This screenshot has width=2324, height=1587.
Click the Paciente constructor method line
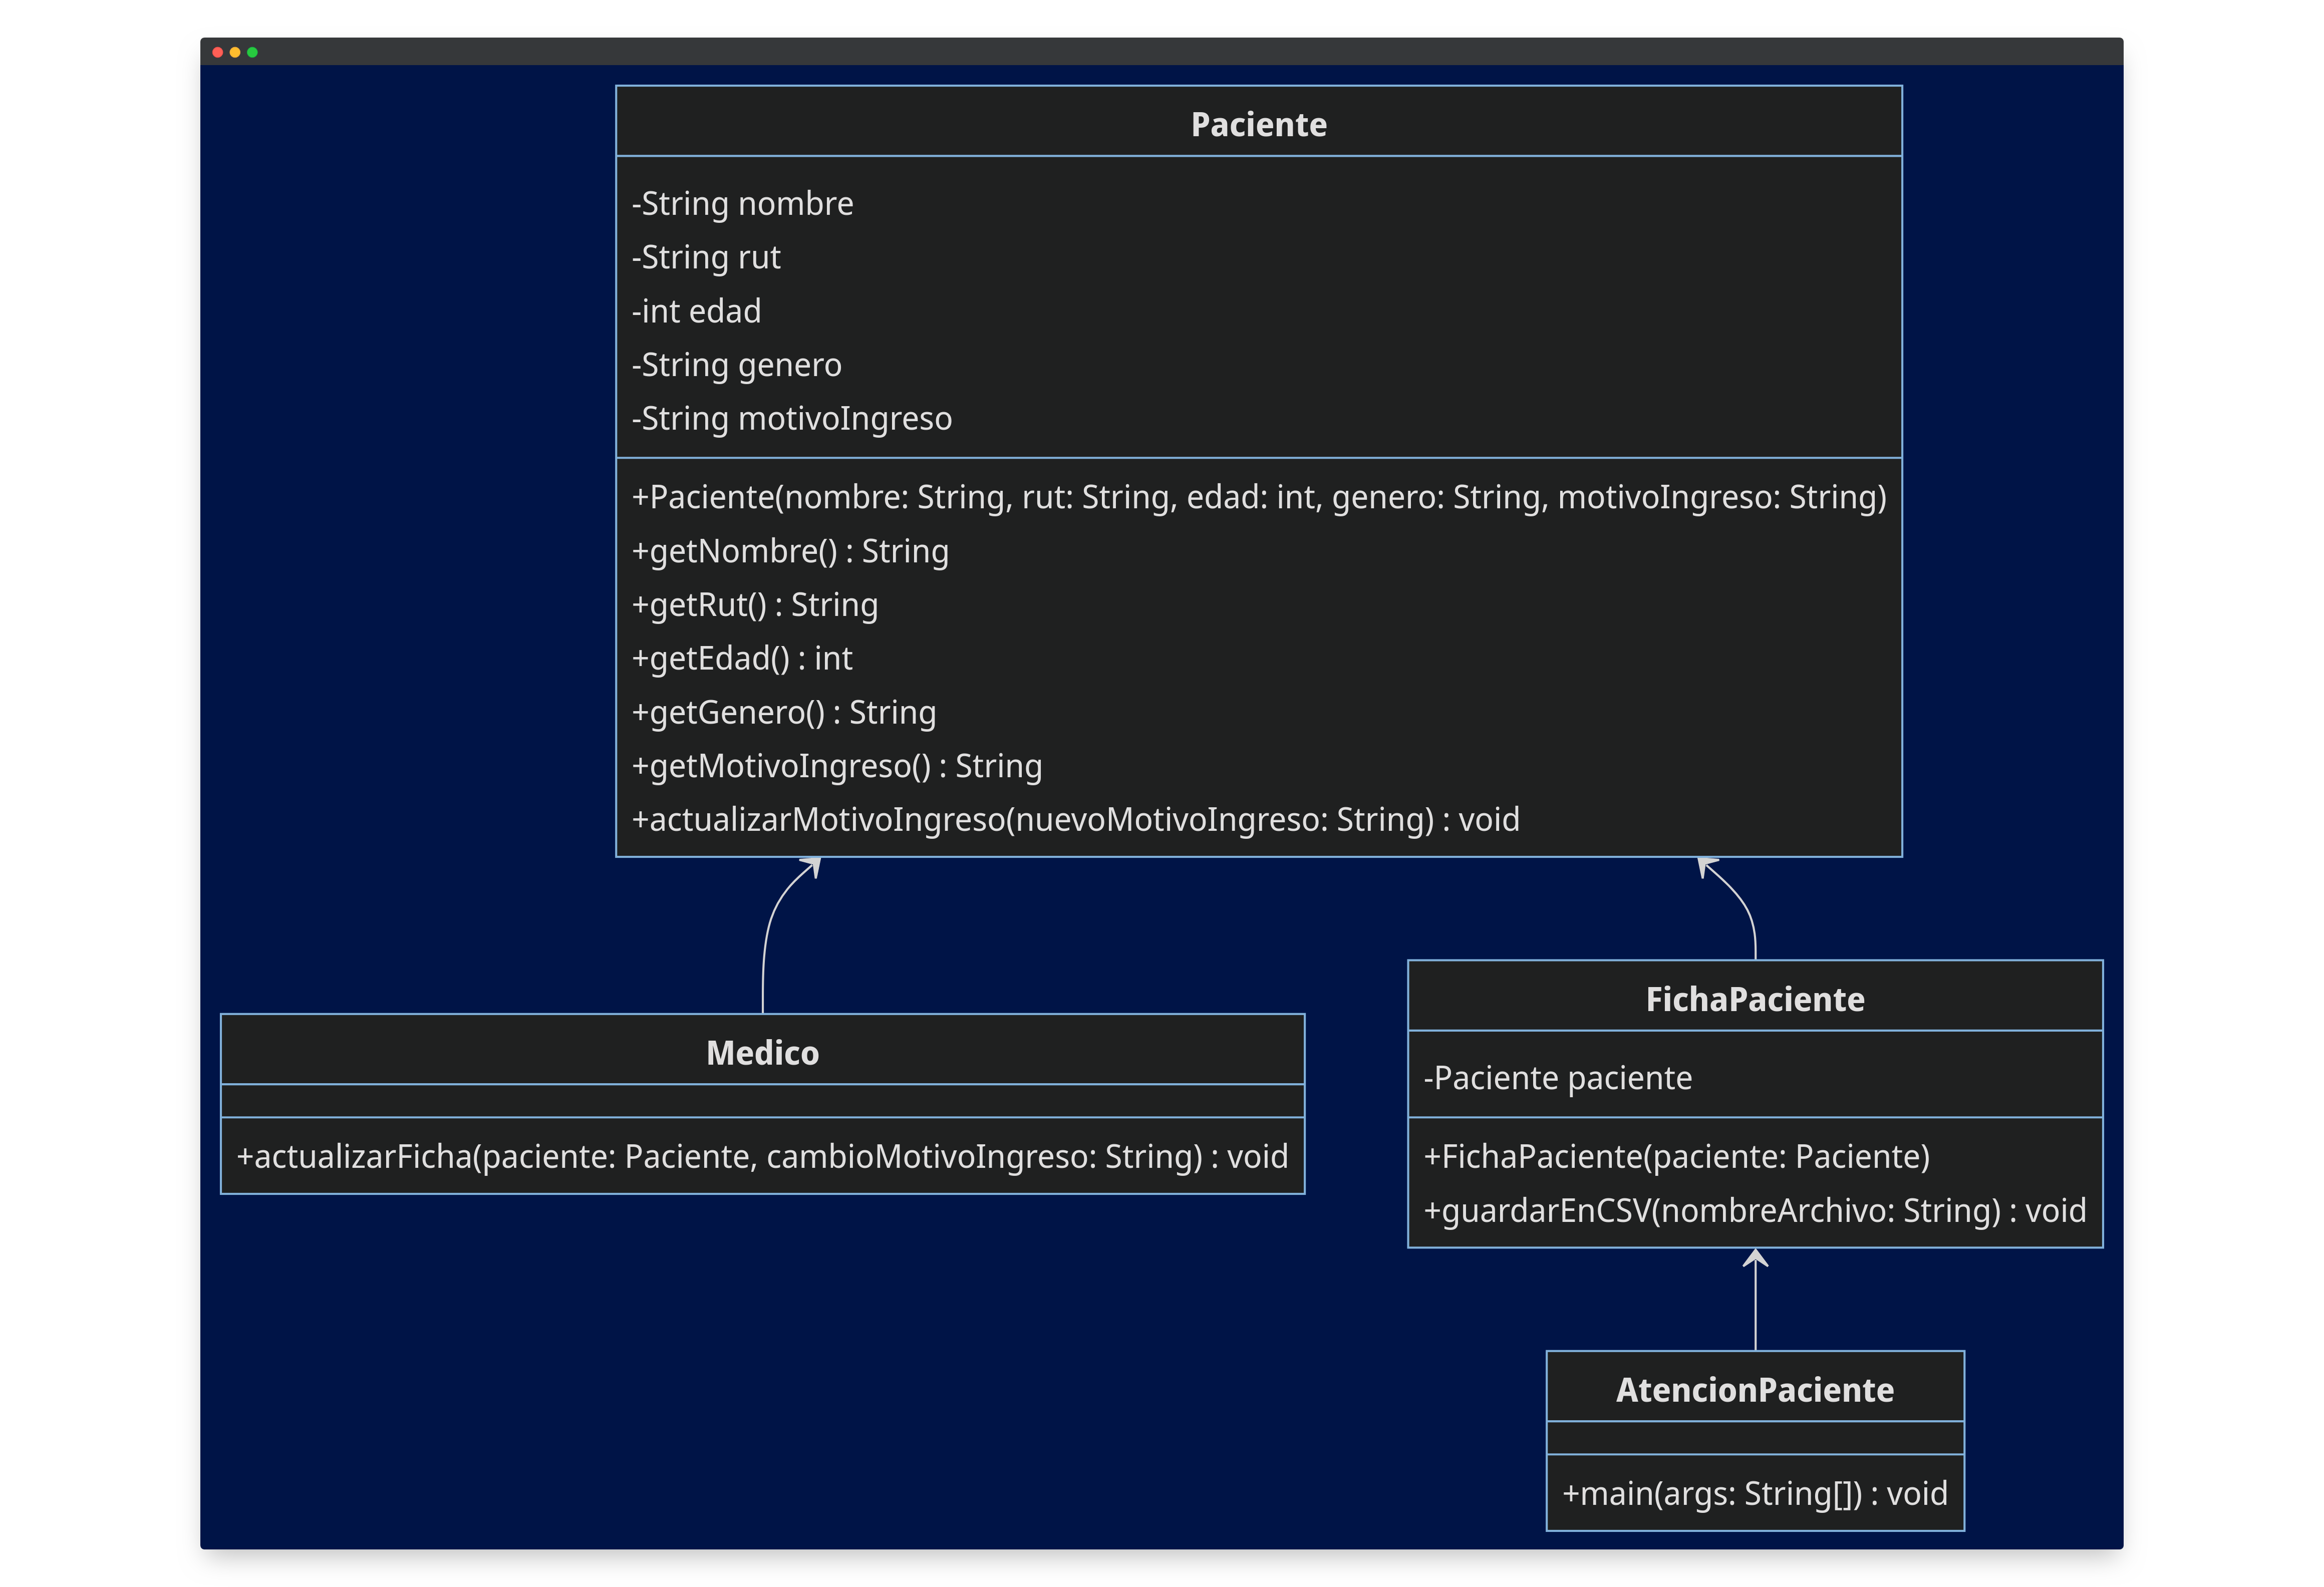click(1259, 497)
